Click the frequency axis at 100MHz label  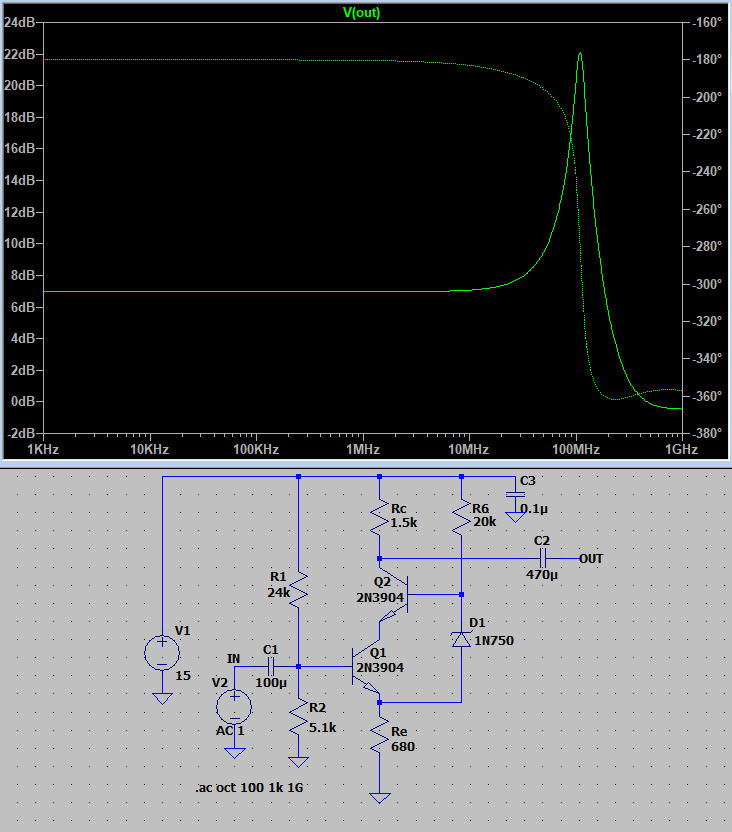click(575, 450)
